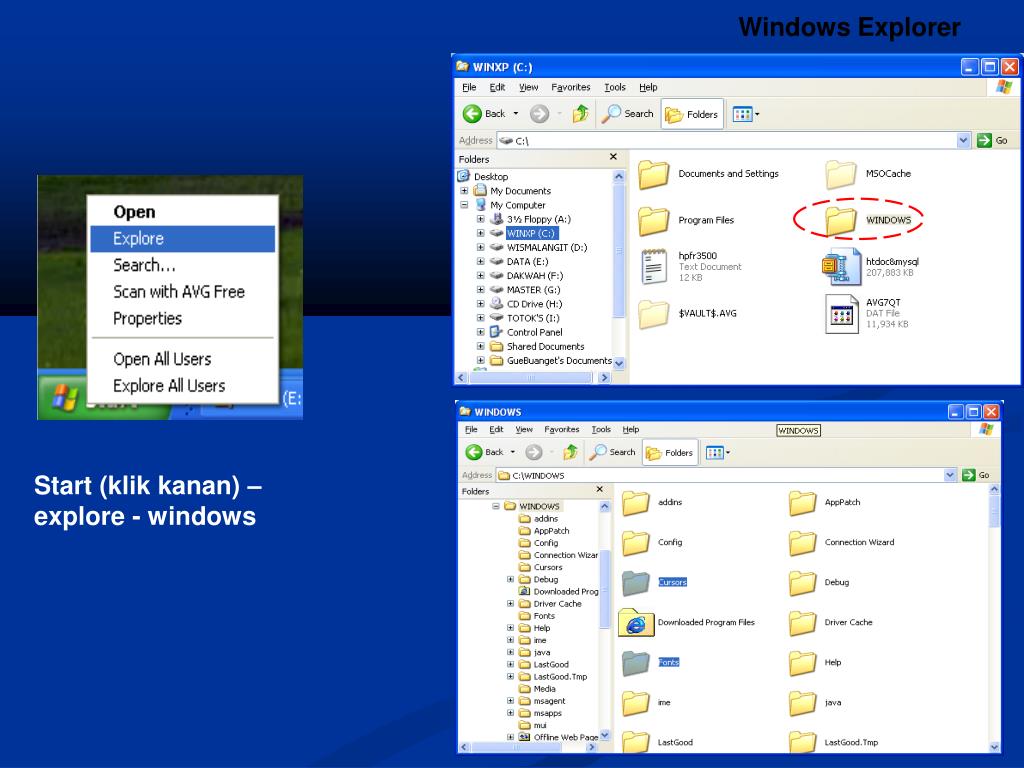The image size is (1024, 768).
Task: Select DAKWAH (F:) drive in tree
Action: click(534, 276)
